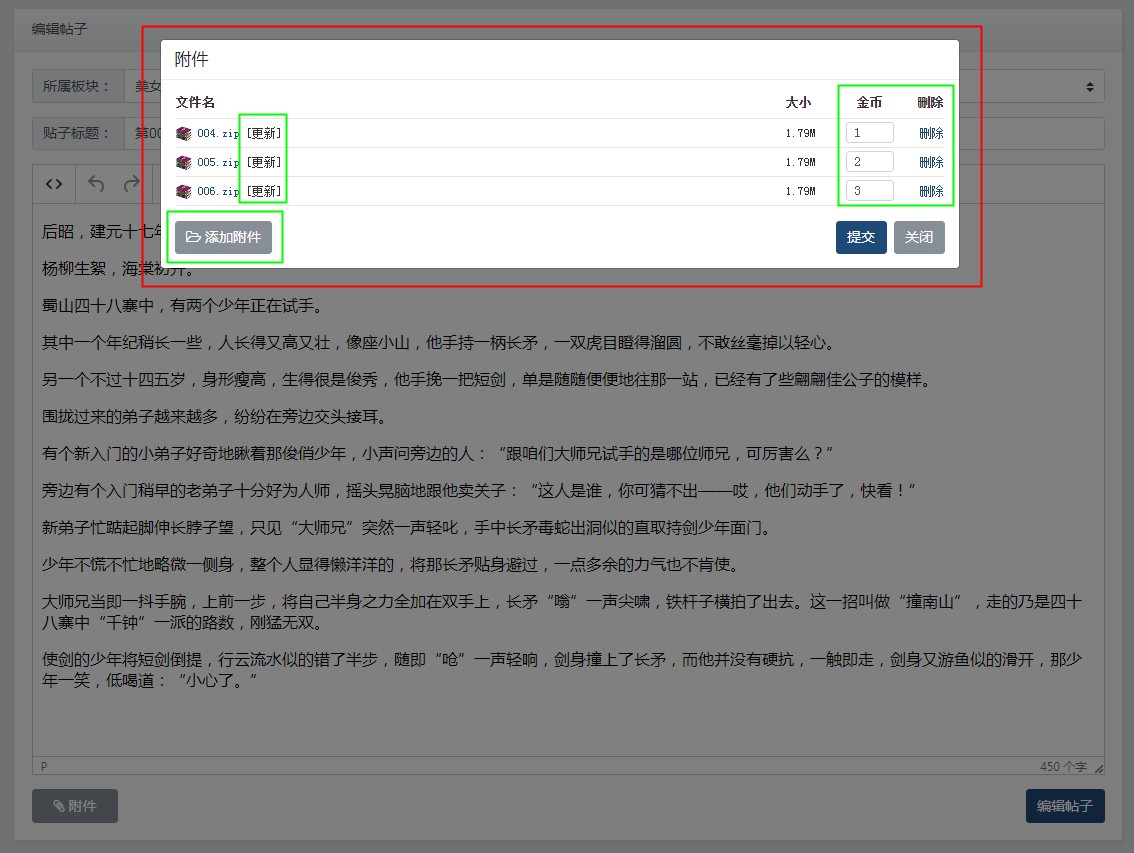The height and width of the screenshot is (853, 1134).
Task: Click the 金币 input for 006.zip
Action: click(869, 191)
